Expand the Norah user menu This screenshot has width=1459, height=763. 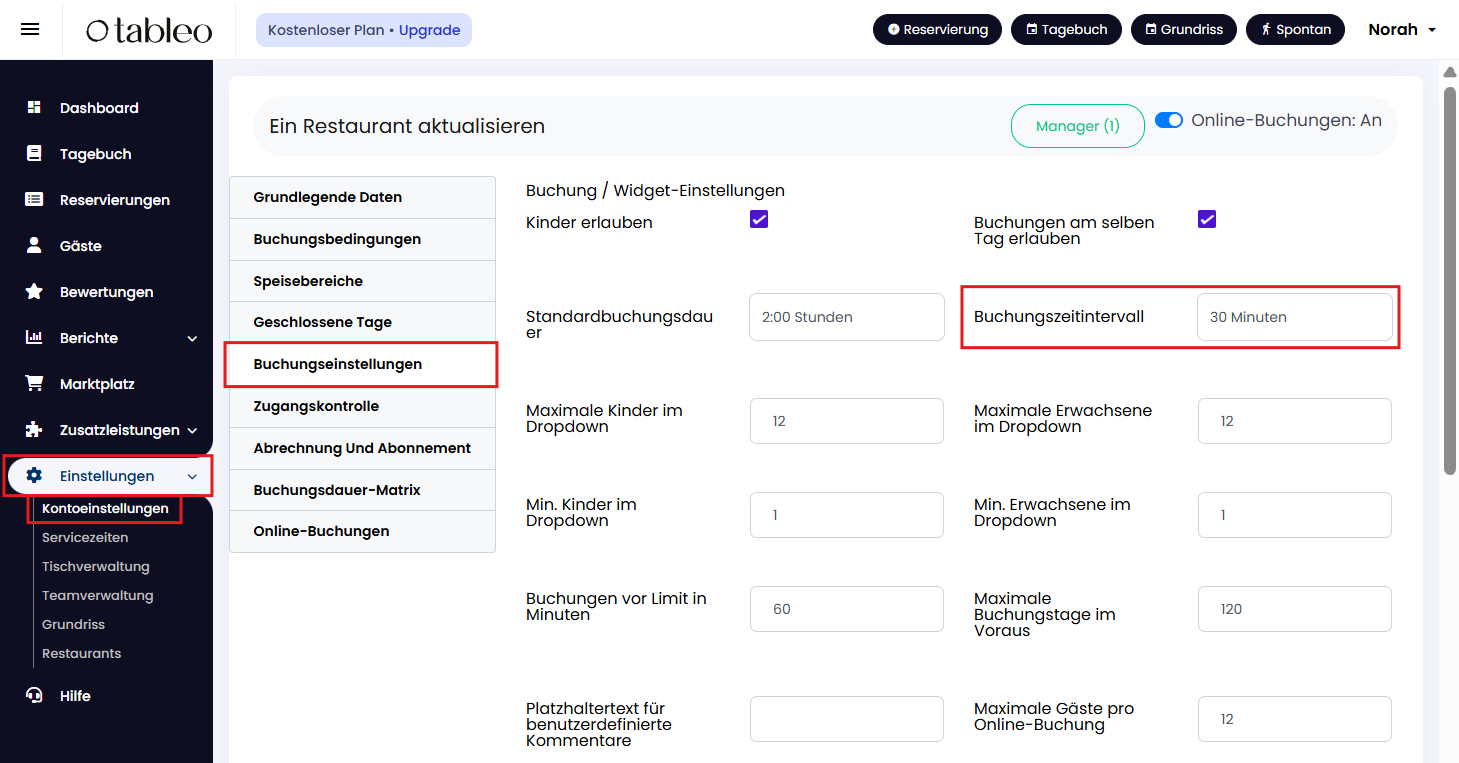point(1402,30)
